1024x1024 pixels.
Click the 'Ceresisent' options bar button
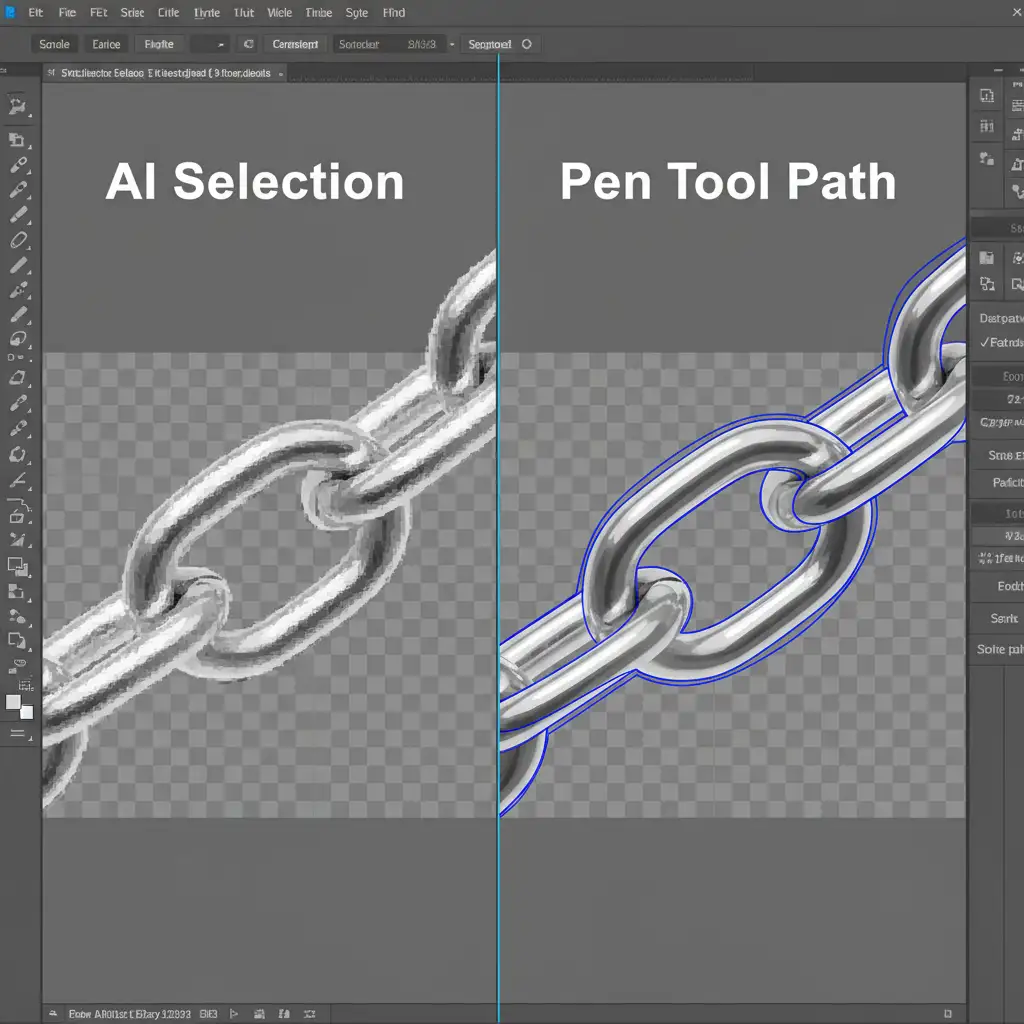tap(295, 44)
